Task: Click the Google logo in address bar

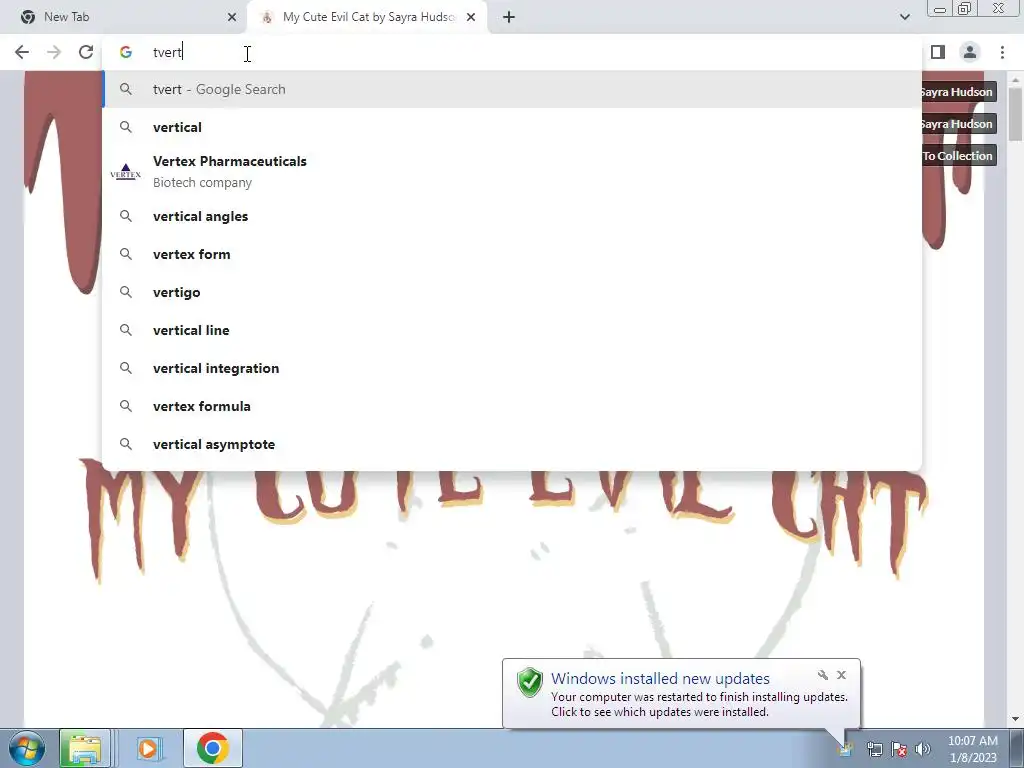Action: [125, 52]
